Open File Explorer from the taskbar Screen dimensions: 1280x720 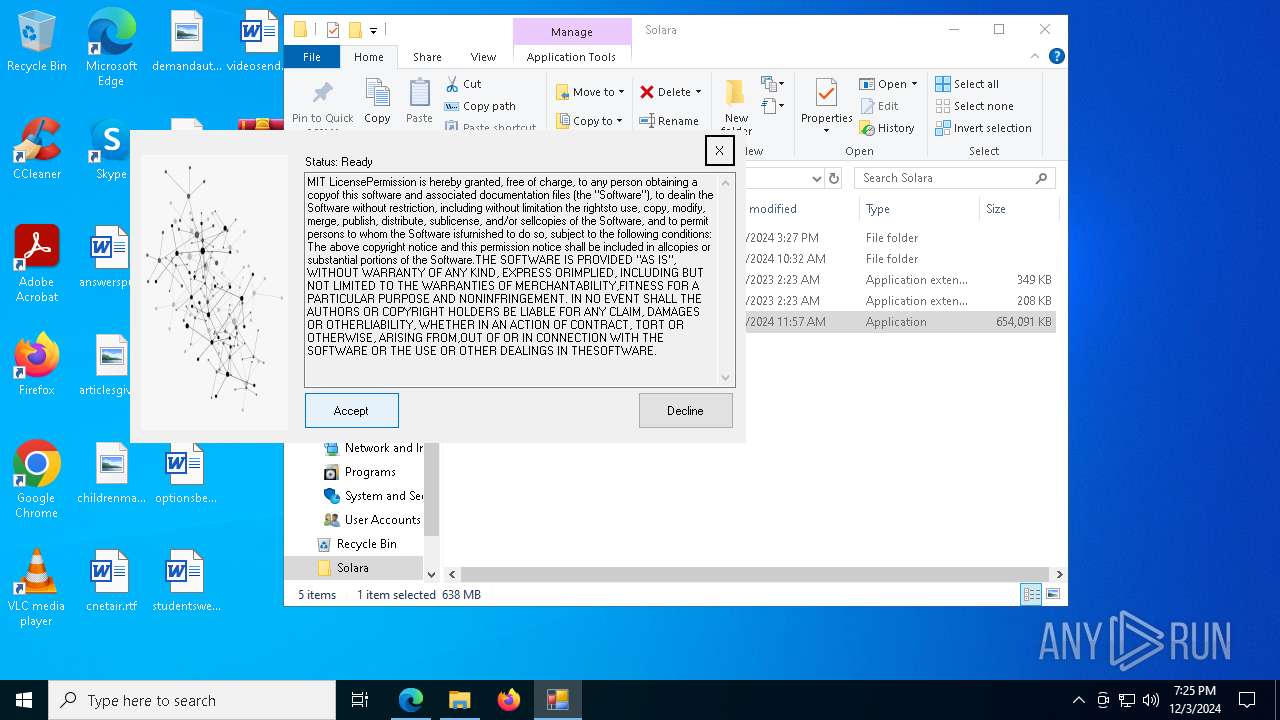[x=459, y=700]
